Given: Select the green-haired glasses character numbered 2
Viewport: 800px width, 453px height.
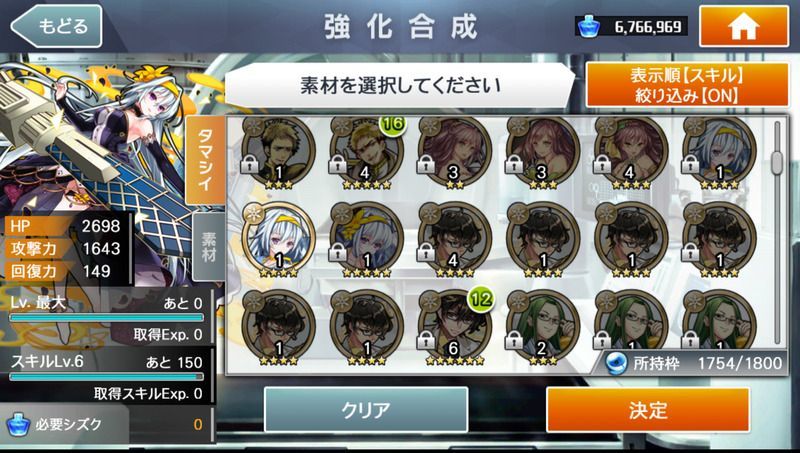Looking at the screenshot, I should pos(543,328).
